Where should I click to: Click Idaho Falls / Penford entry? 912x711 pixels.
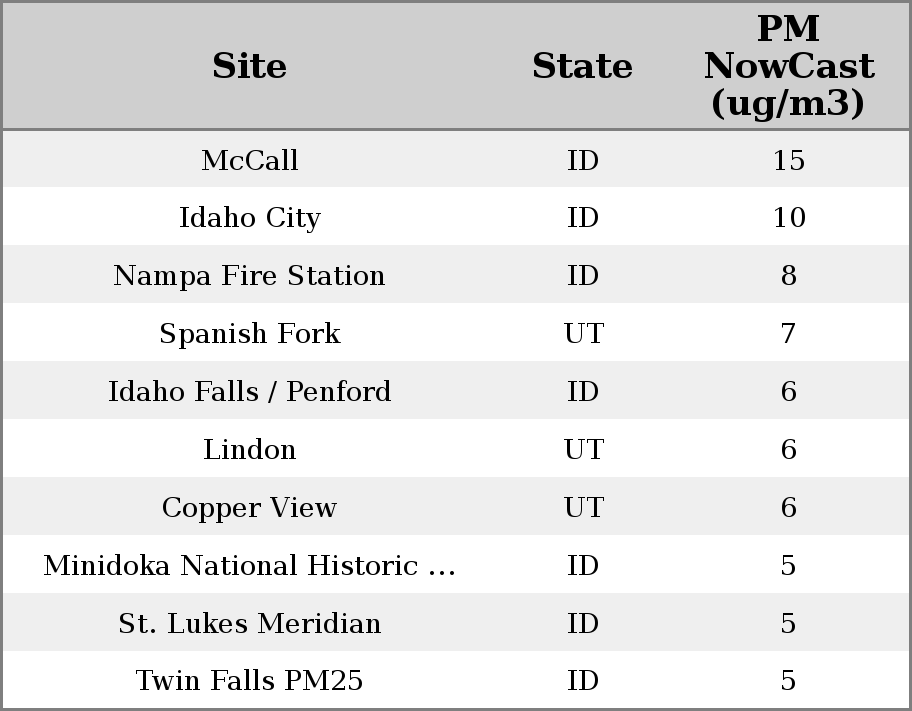coord(249,392)
